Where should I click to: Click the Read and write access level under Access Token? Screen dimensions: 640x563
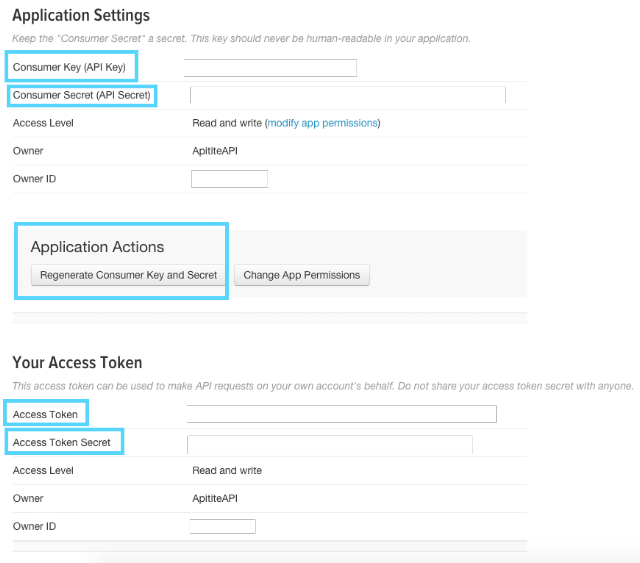click(x=227, y=470)
